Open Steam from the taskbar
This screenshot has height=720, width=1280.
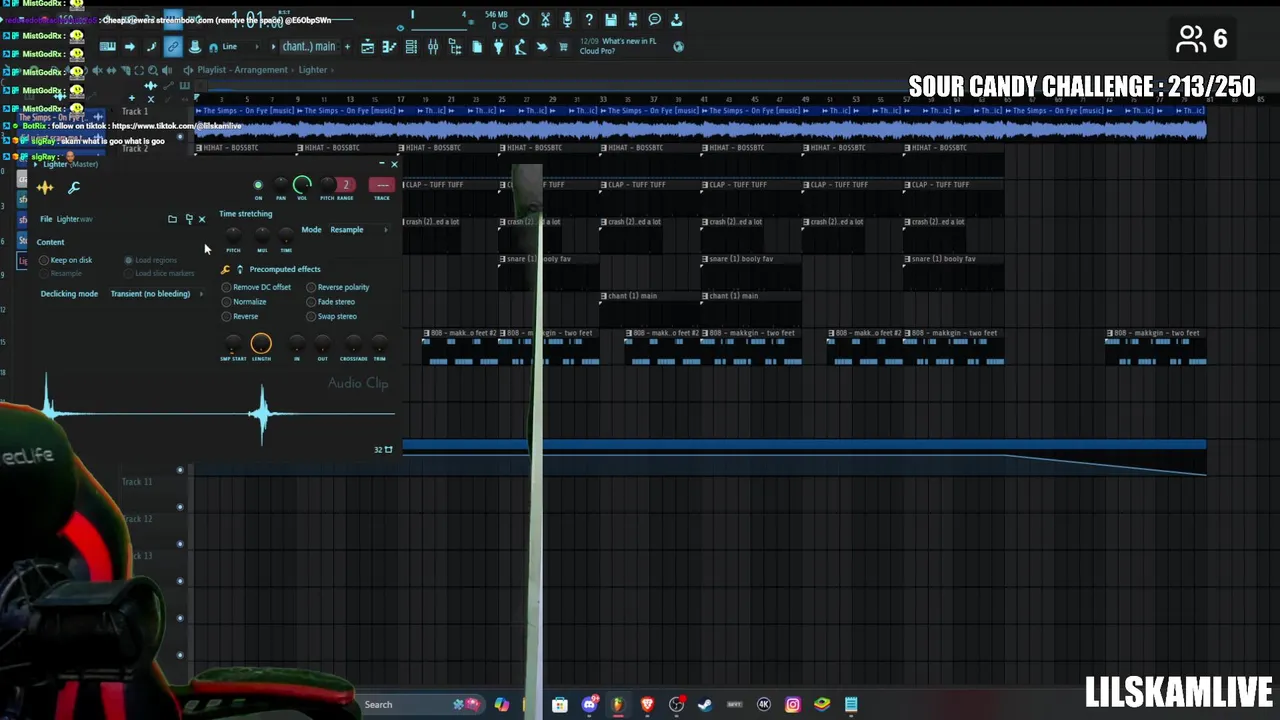coord(705,704)
